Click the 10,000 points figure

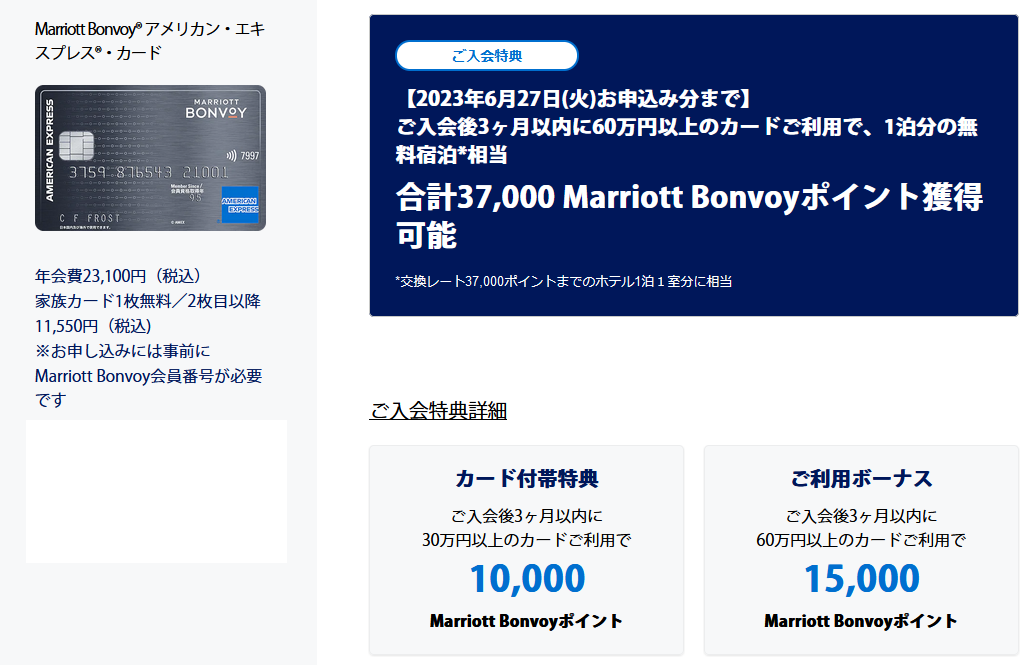pyautogui.click(x=527, y=578)
